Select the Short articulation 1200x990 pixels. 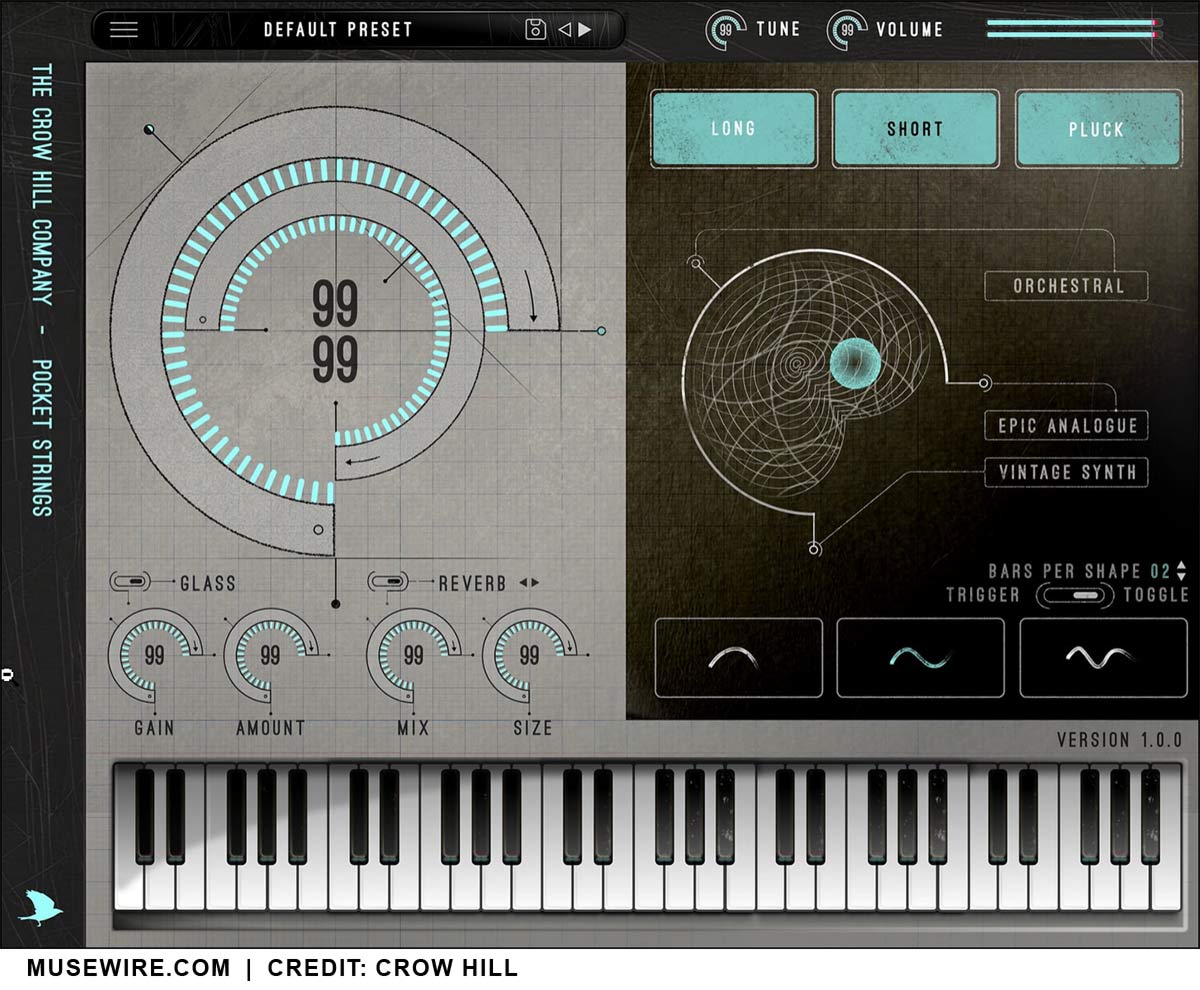(x=915, y=129)
